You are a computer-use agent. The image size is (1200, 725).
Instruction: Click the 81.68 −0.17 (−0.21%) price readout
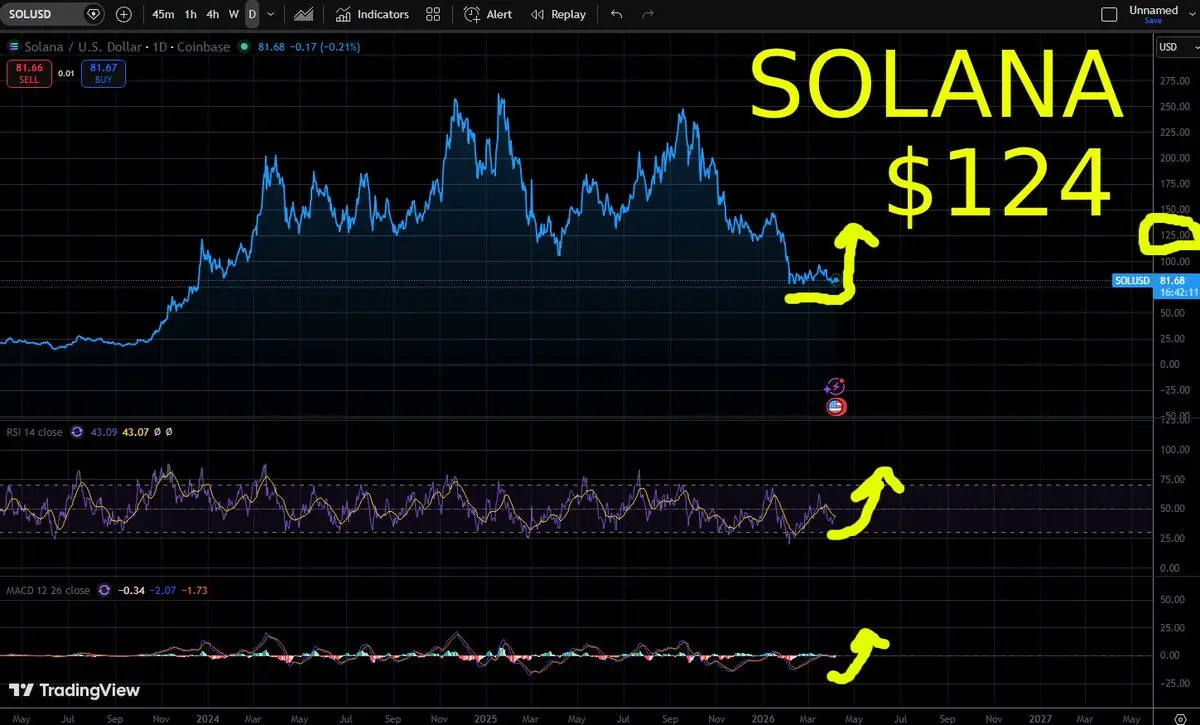click(307, 47)
